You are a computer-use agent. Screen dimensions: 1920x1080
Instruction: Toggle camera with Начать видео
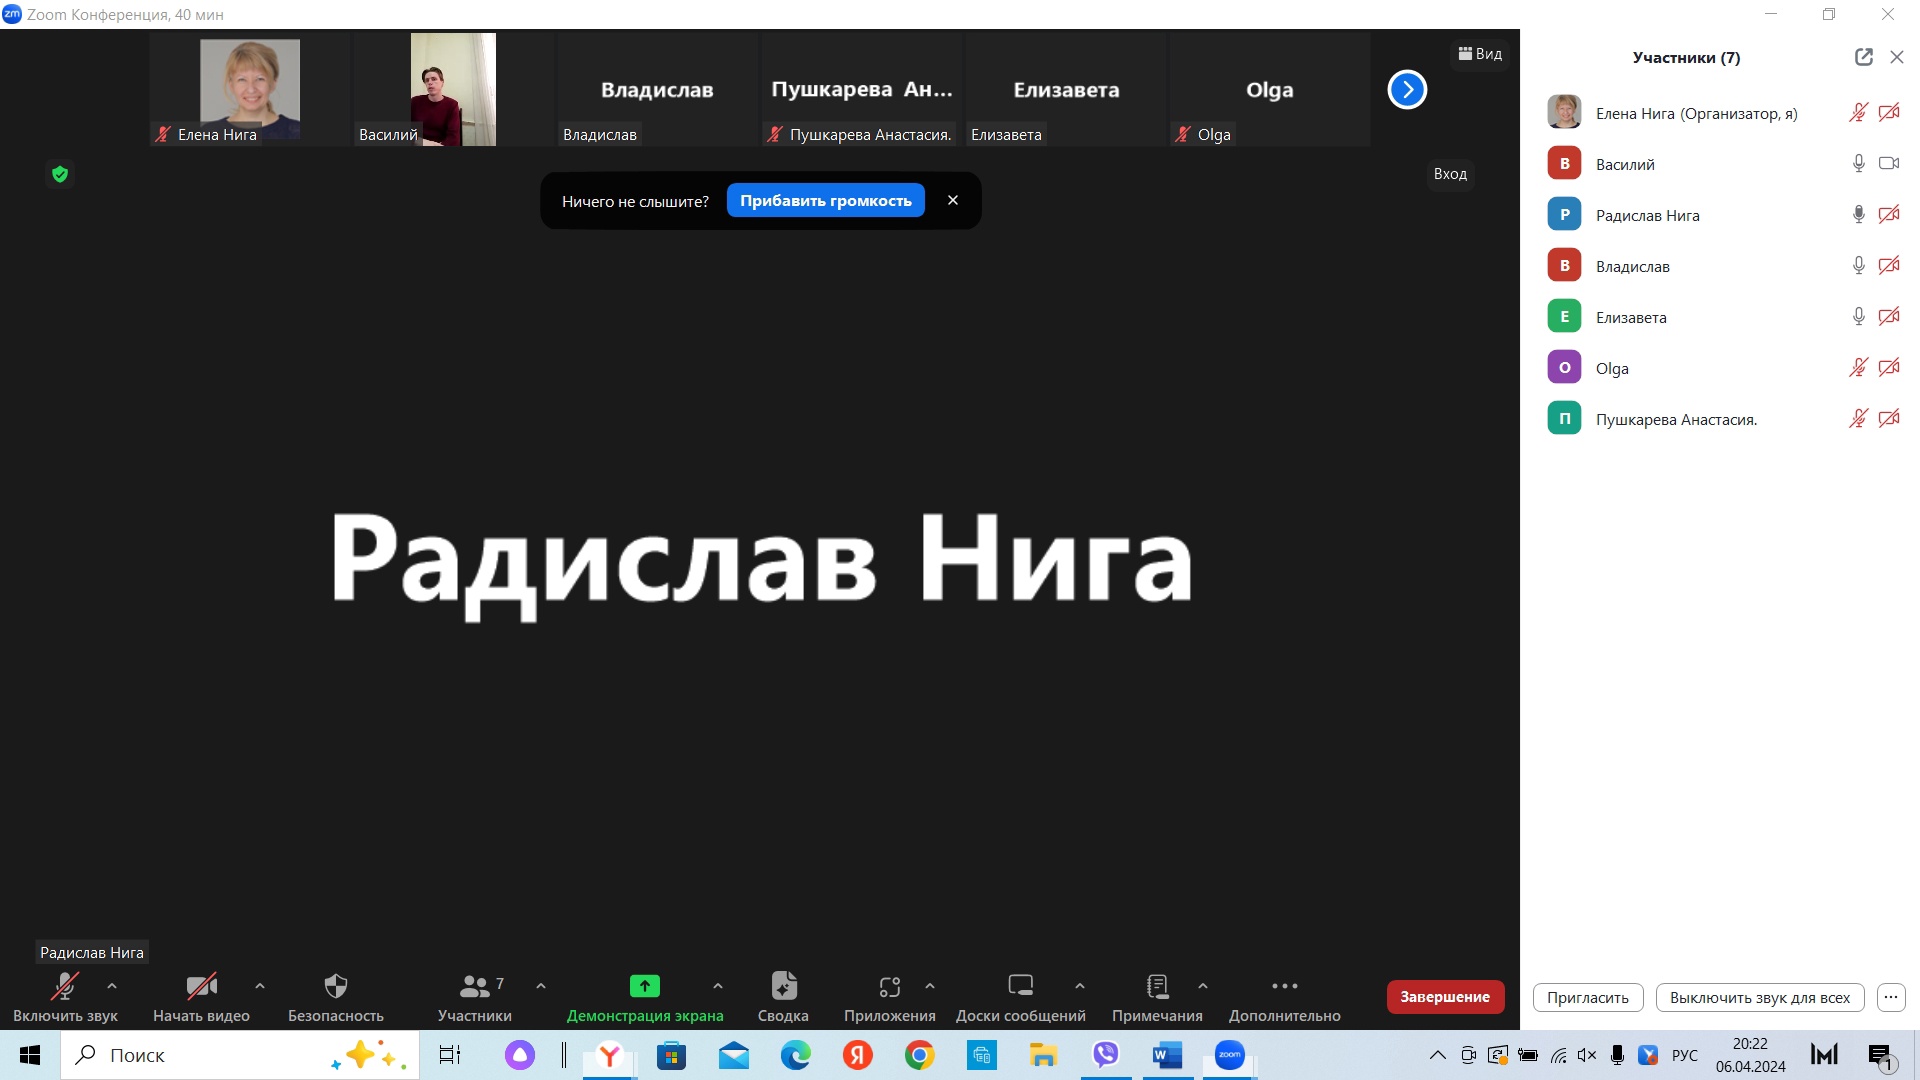pos(201,987)
